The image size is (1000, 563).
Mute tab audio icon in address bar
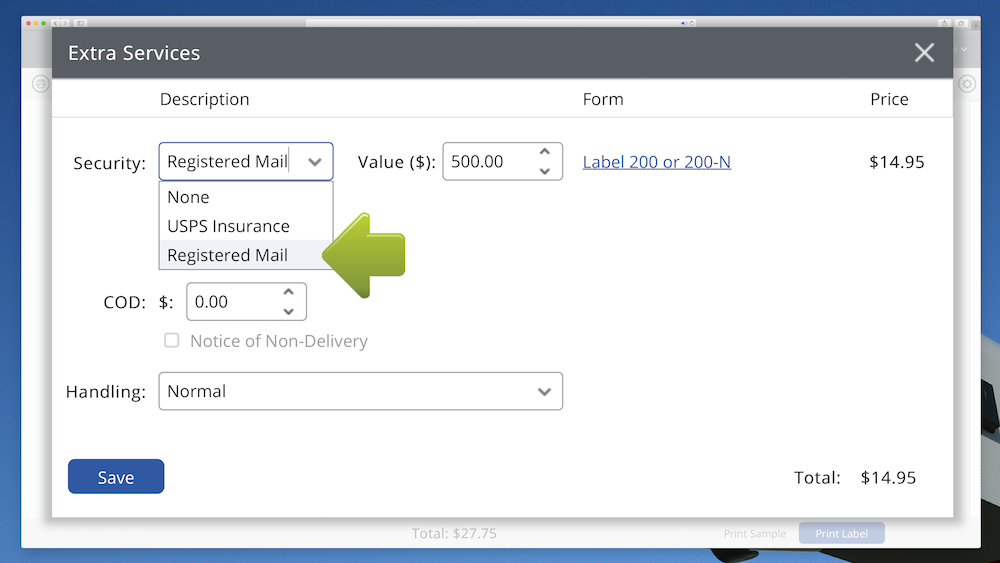pyautogui.click(x=683, y=23)
